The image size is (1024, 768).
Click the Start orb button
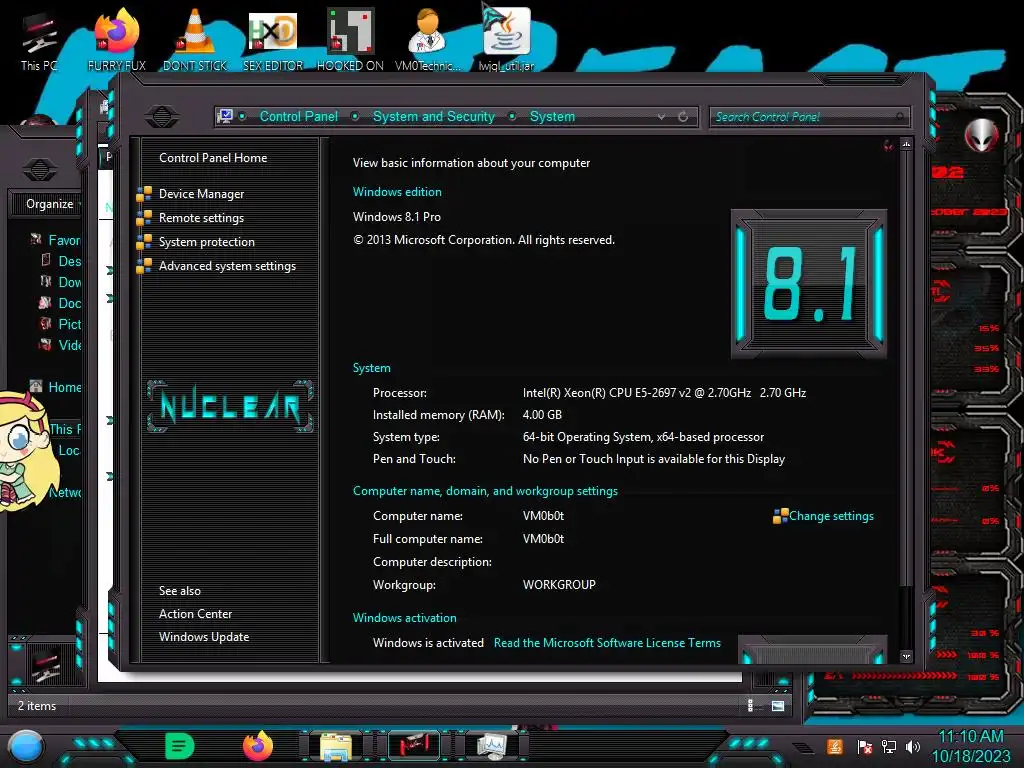(x=26, y=746)
